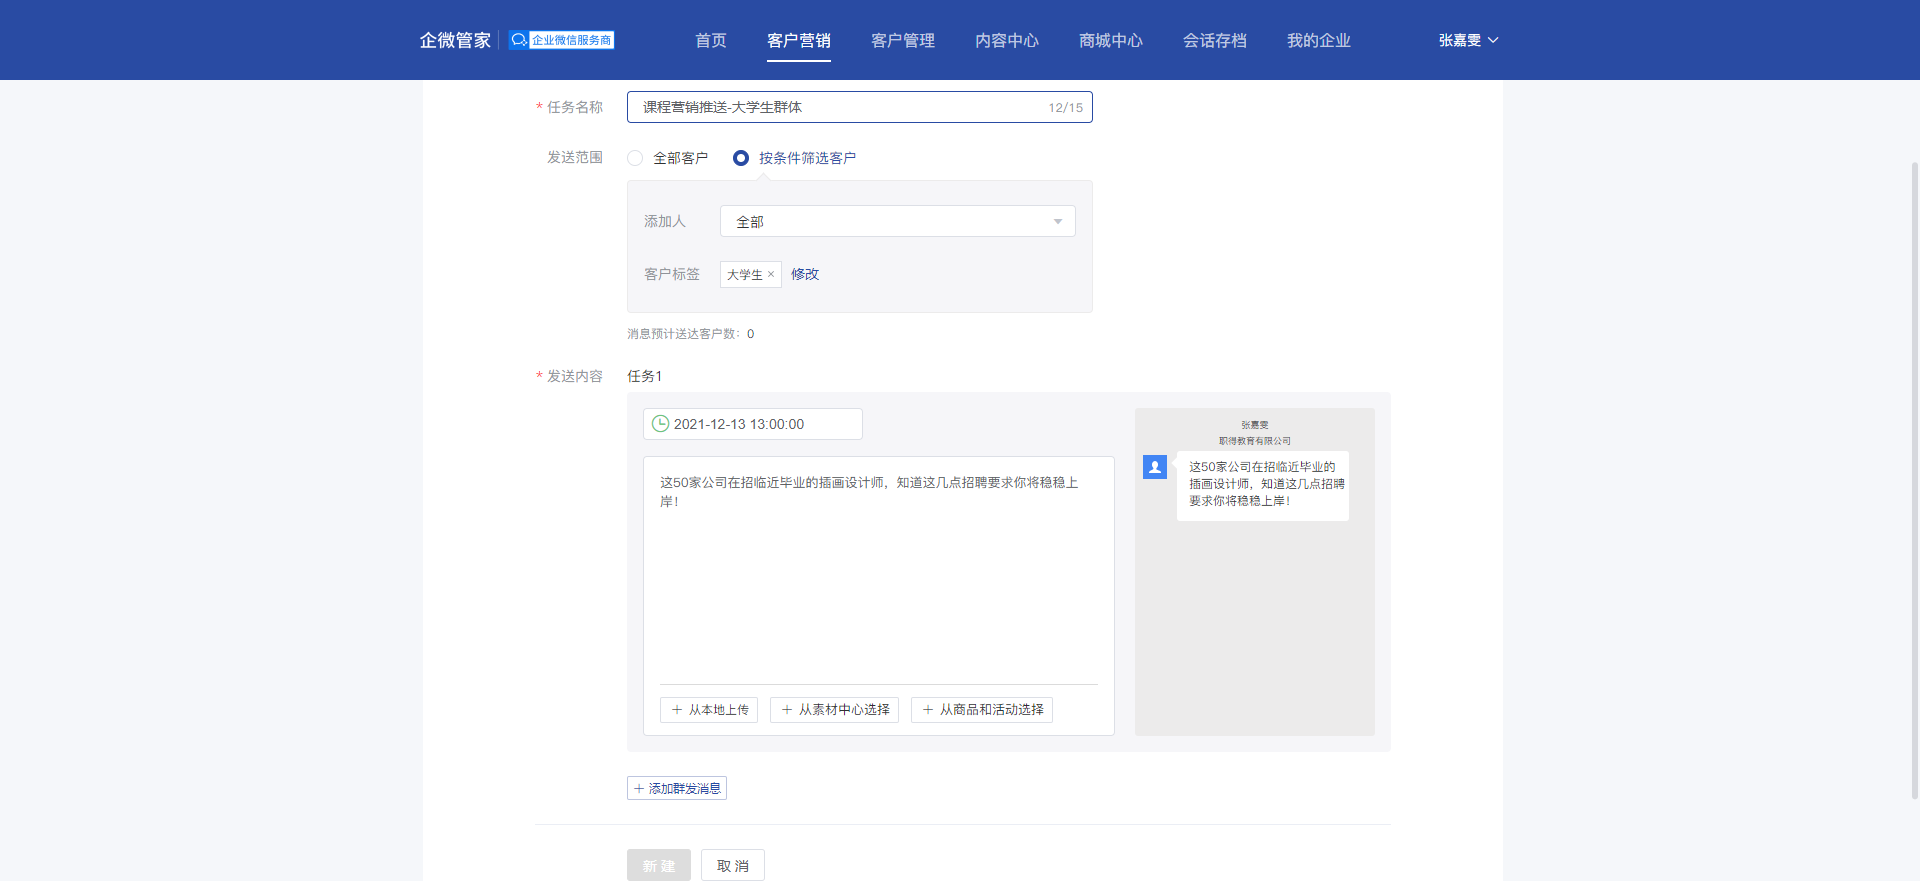
Task: Open the 2021-12-13 13:00:00 date-time picker
Action: (753, 424)
